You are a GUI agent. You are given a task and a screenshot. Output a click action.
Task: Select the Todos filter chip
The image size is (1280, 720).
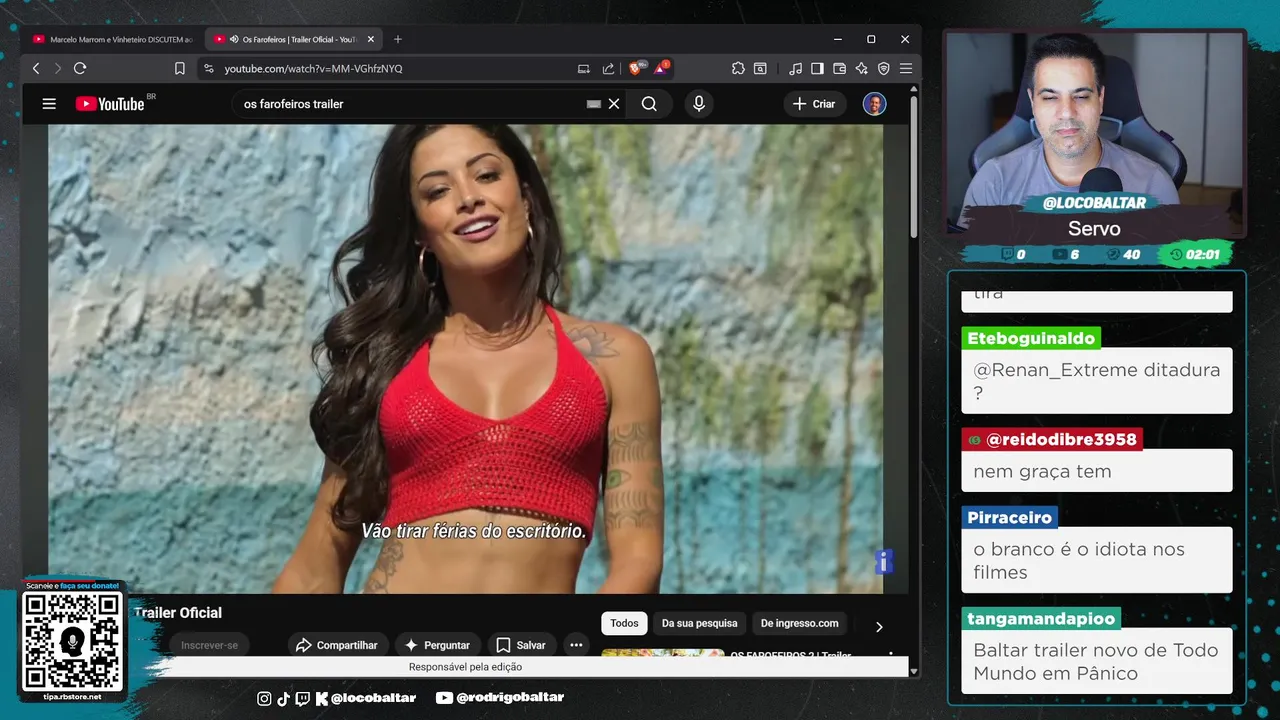624,623
